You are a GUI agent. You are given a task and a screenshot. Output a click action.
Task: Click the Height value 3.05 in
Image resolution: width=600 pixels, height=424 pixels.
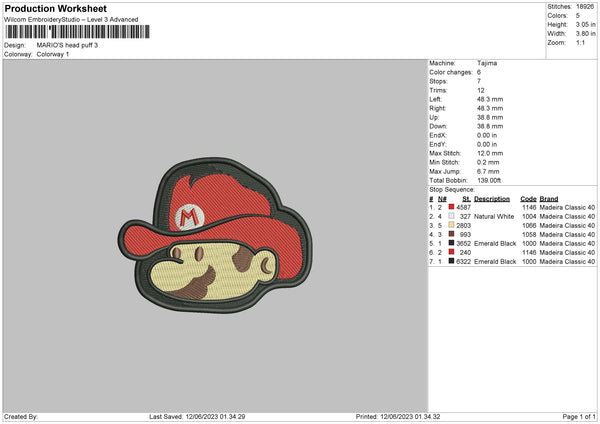(x=585, y=24)
